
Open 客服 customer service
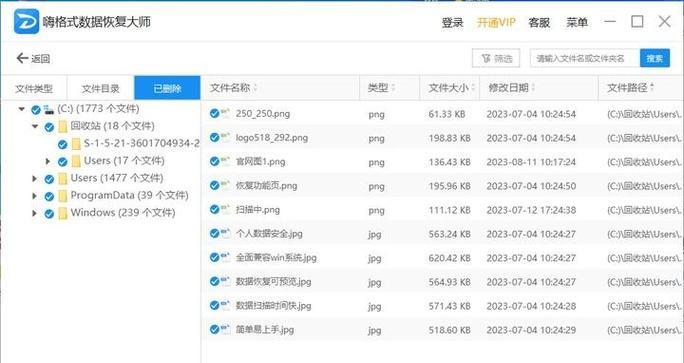point(539,22)
